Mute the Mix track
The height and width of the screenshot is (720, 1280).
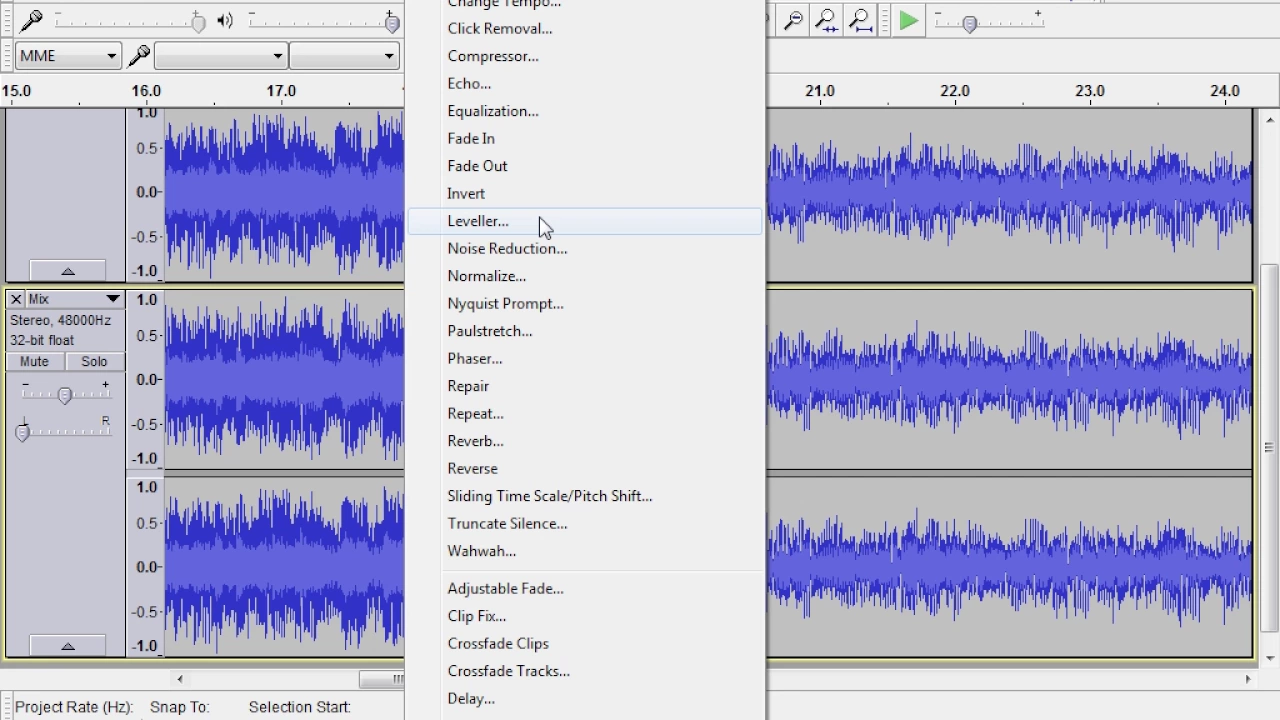[x=34, y=361]
